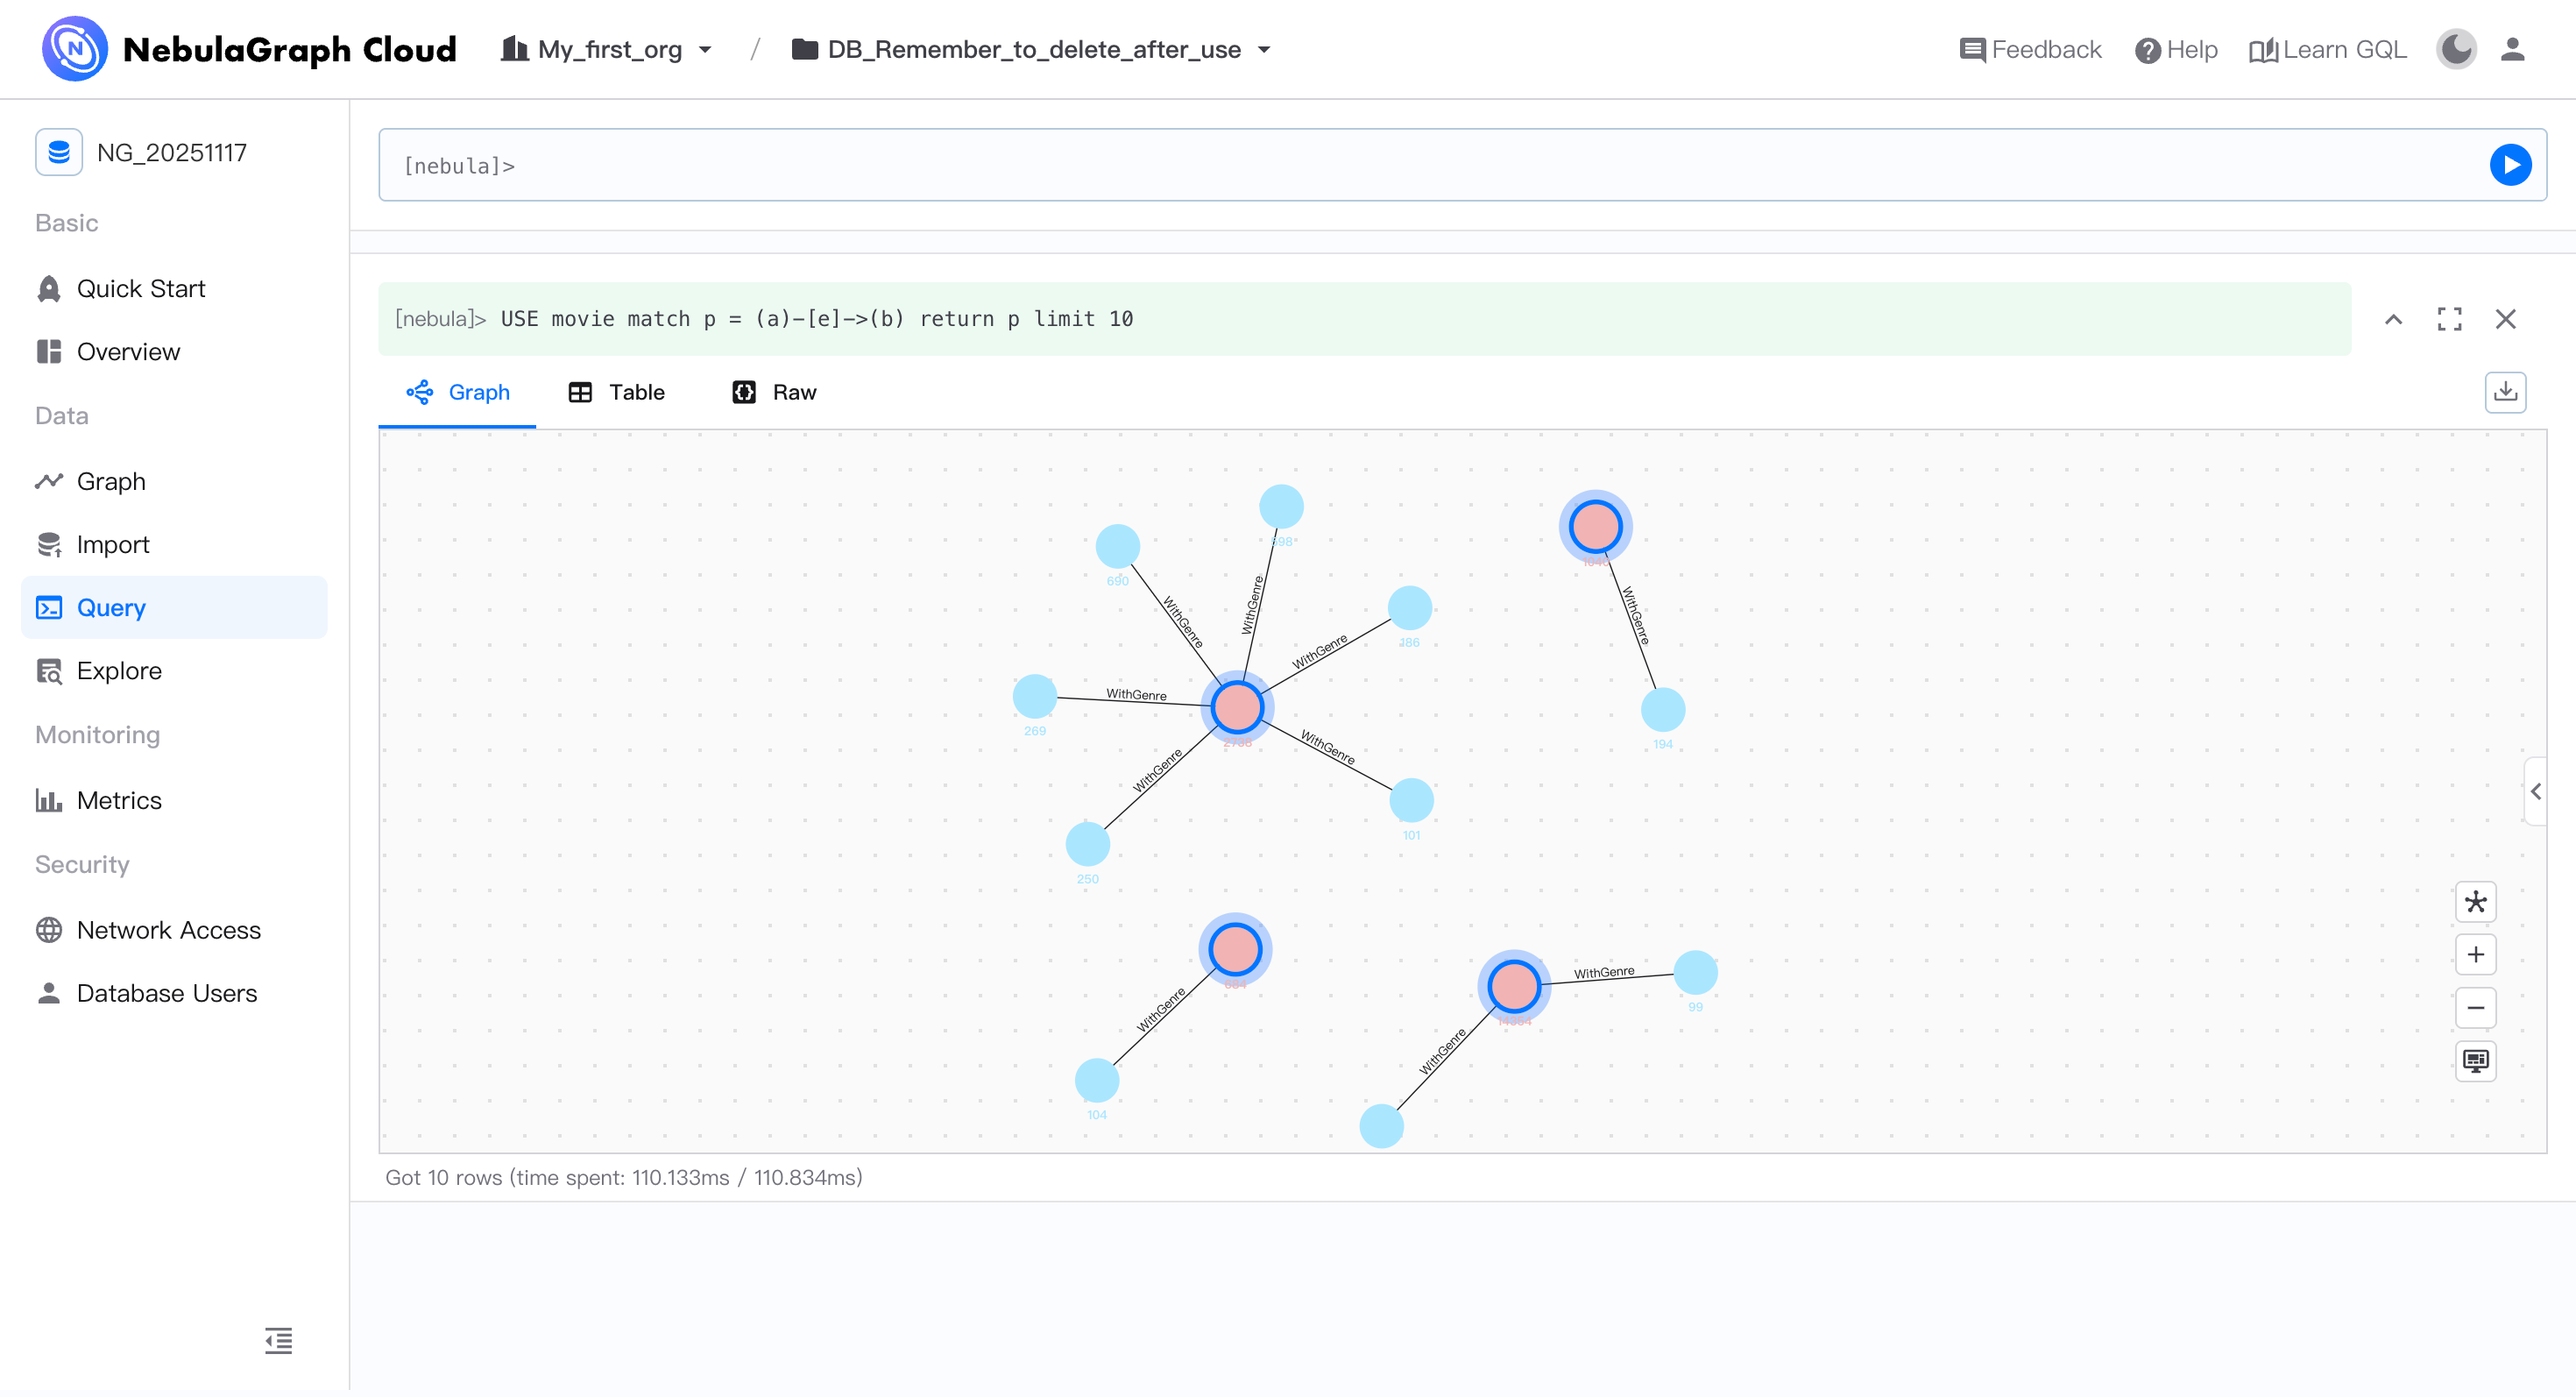Open user account profile icon
The height and width of the screenshot is (1397, 2576).
pos(2512,50)
